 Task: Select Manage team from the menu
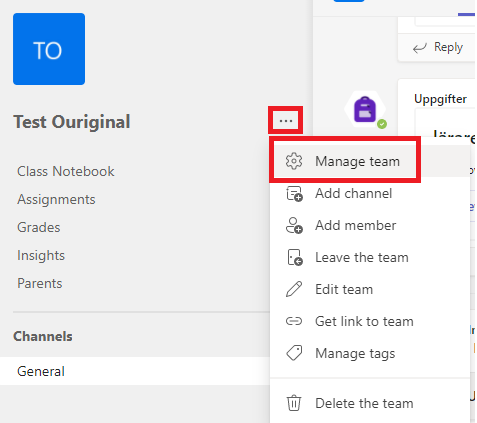point(345,161)
